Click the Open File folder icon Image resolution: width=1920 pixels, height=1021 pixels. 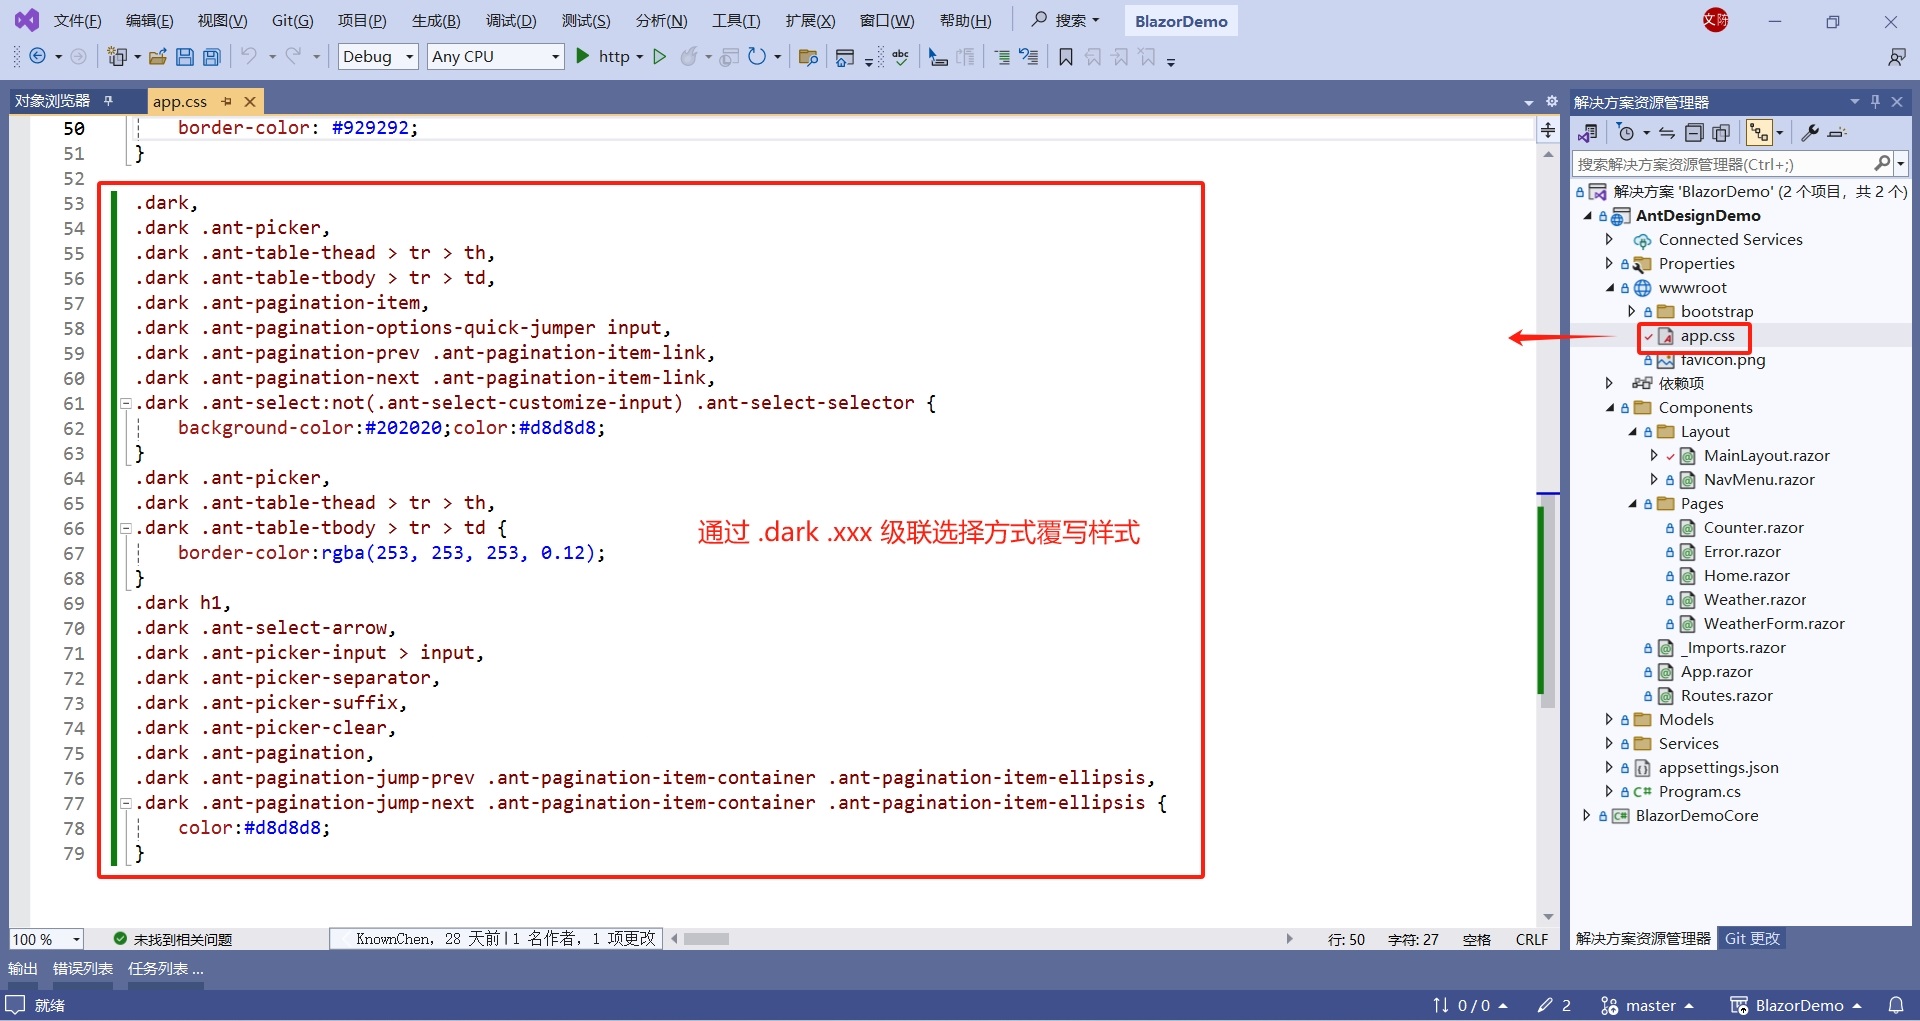pyautogui.click(x=157, y=57)
